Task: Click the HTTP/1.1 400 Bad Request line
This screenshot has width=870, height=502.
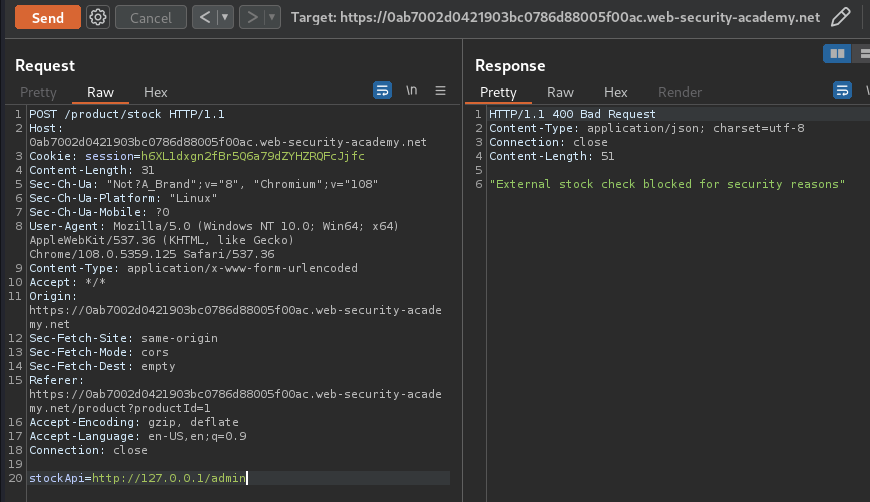Action: (x=572, y=114)
